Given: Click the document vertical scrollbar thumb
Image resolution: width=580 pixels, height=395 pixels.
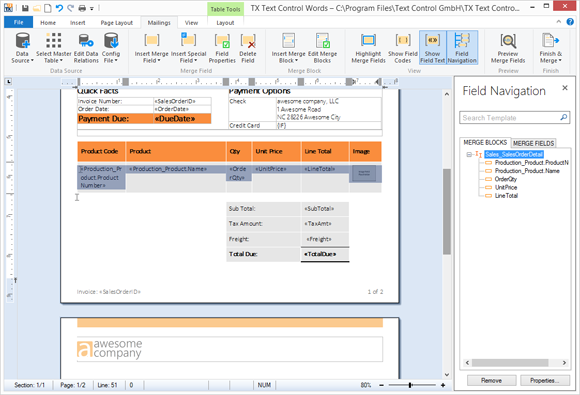Looking at the screenshot, I should [446, 212].
